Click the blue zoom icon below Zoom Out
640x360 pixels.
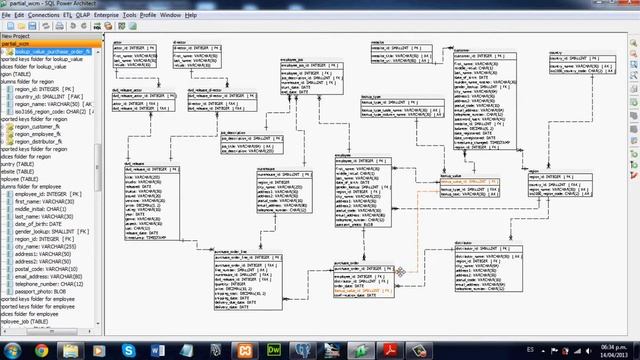pos(634,64)
